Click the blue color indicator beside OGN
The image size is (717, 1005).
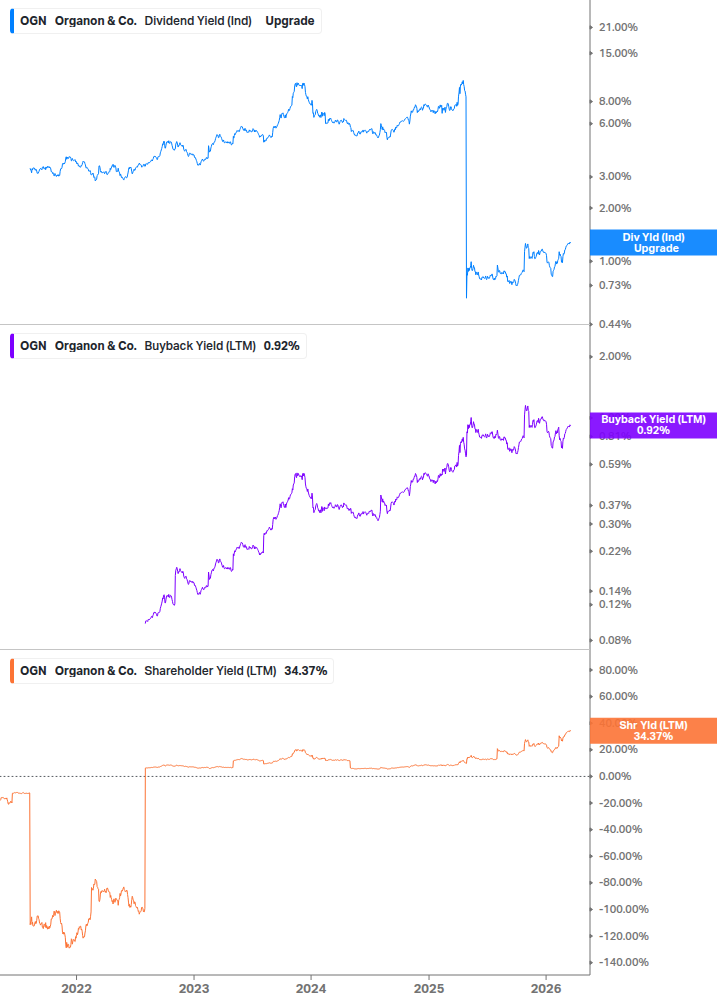point(10,20)
